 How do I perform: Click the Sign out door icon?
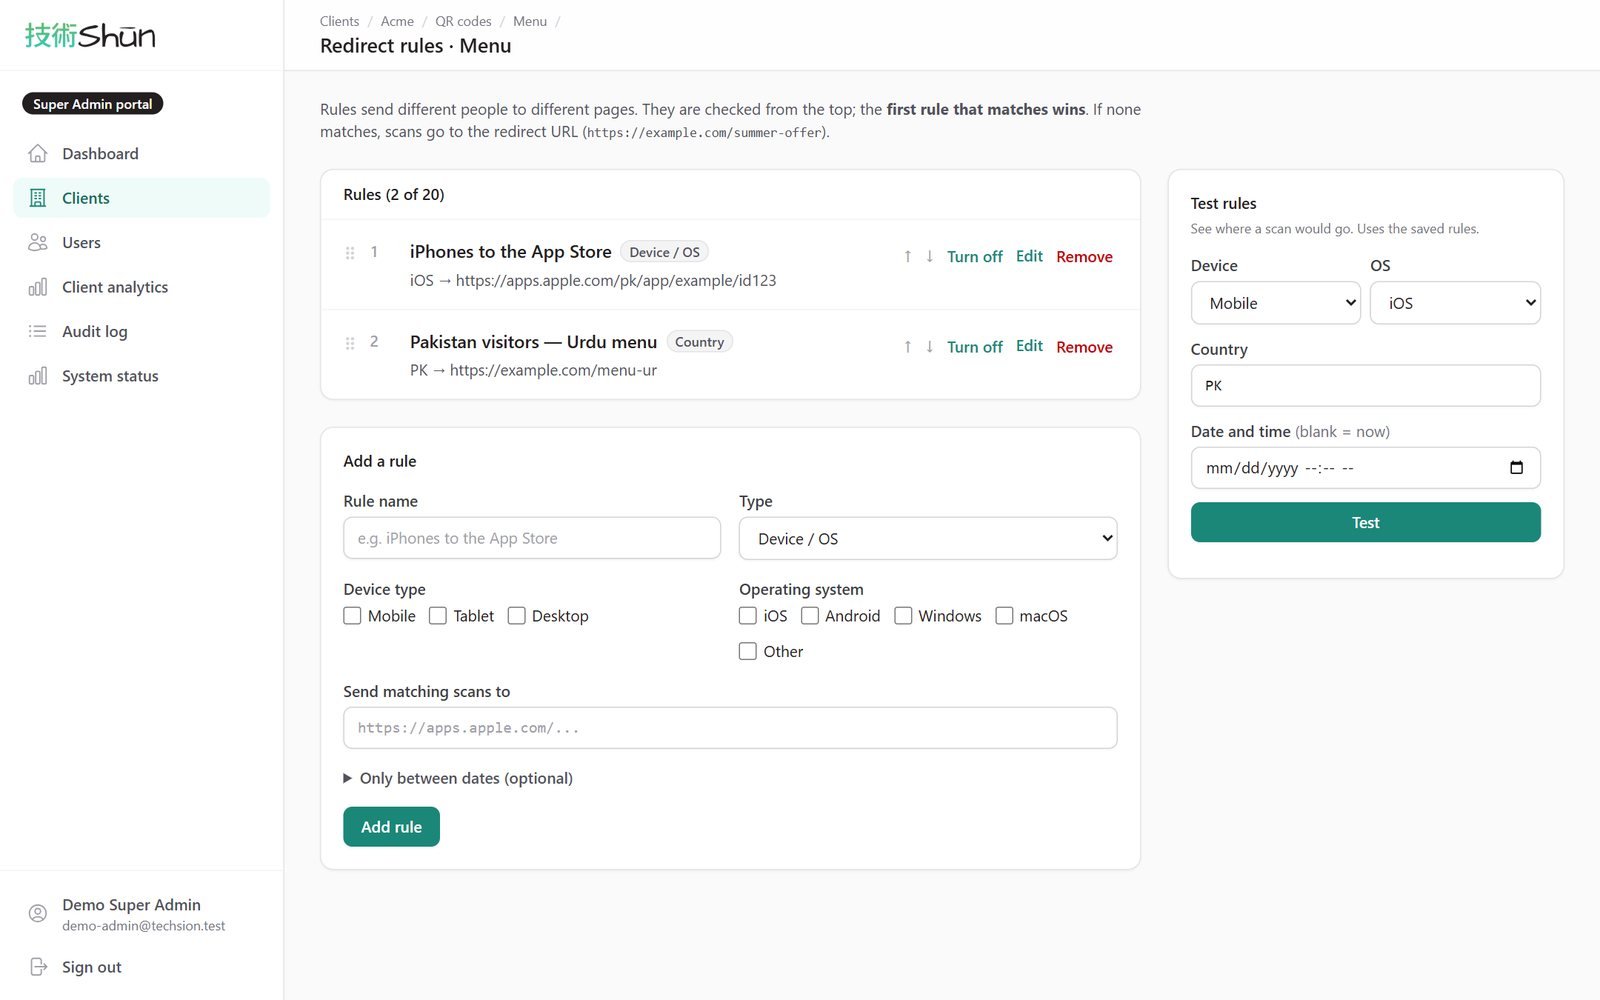click(38, 967)
